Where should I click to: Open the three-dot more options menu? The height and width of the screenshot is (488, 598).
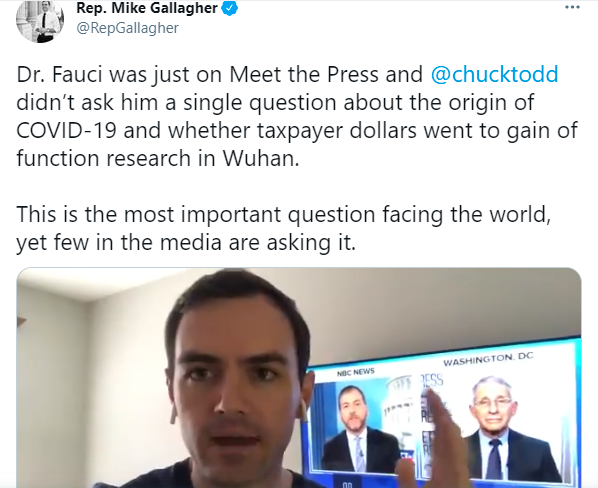(572, 7)
